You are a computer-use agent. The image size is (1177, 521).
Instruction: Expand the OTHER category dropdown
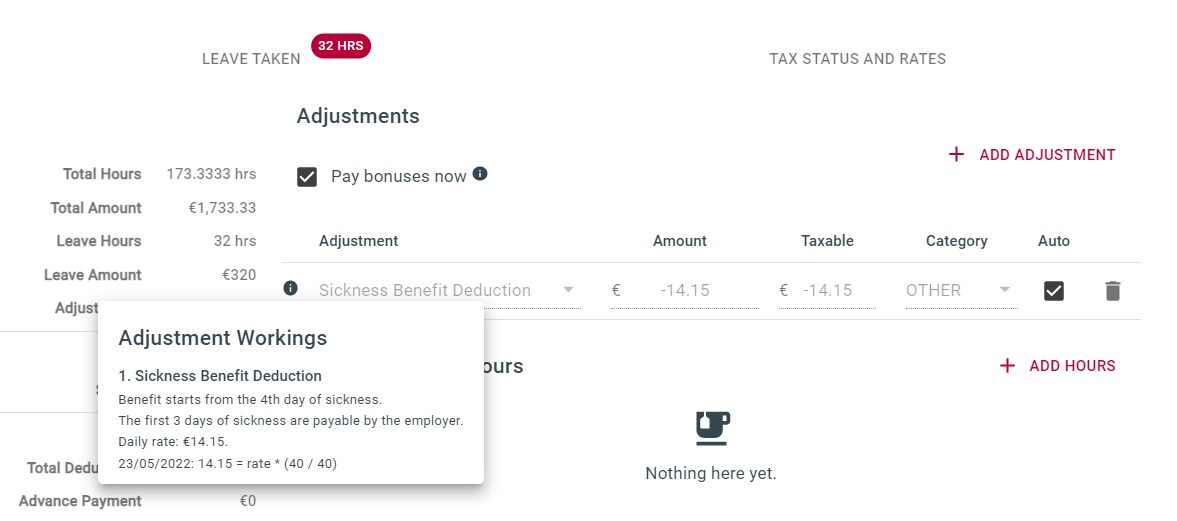coord(962,291)
